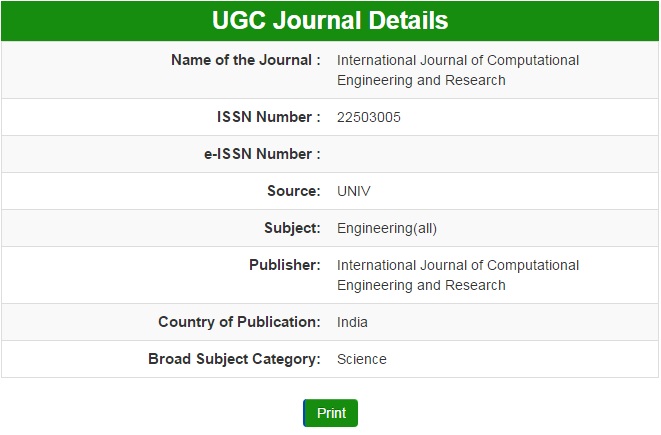Click the 'Name of the Journal' label
Viewport: 661px width, 435px height.
coord(245,60)
